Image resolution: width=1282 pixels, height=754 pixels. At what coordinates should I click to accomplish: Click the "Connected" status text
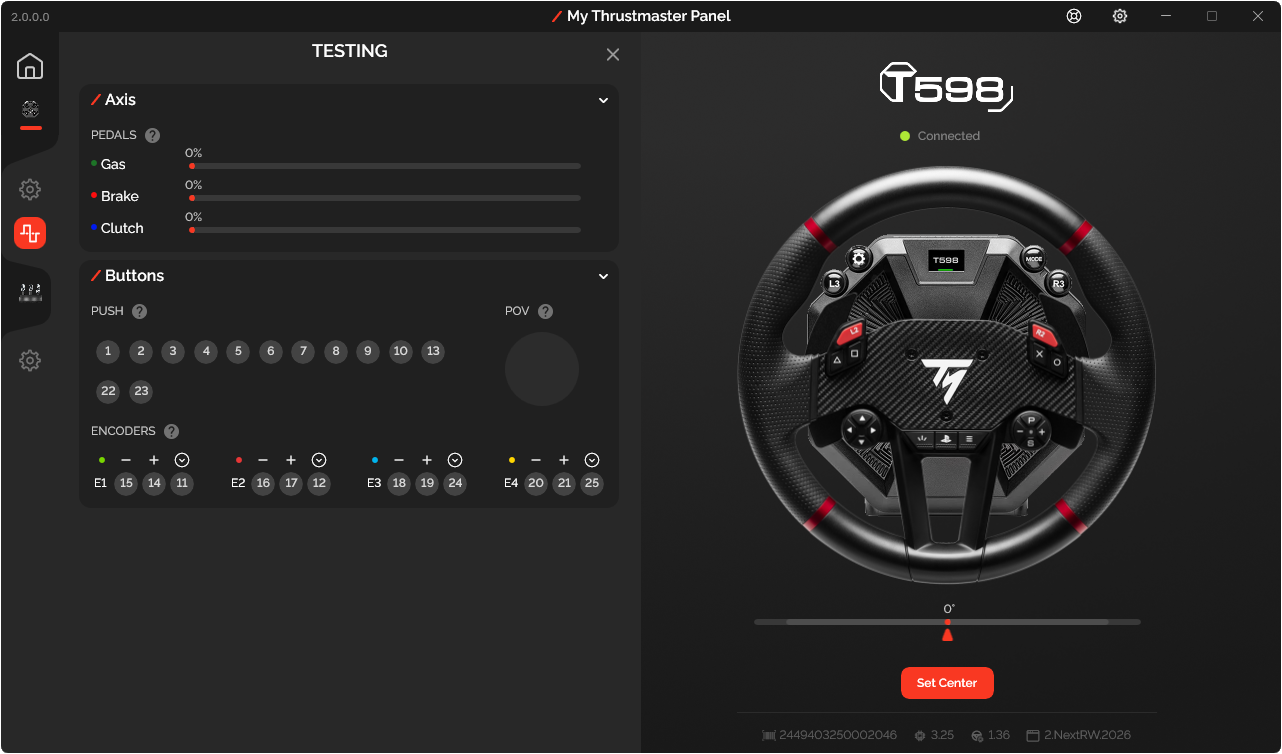(949, 136)
